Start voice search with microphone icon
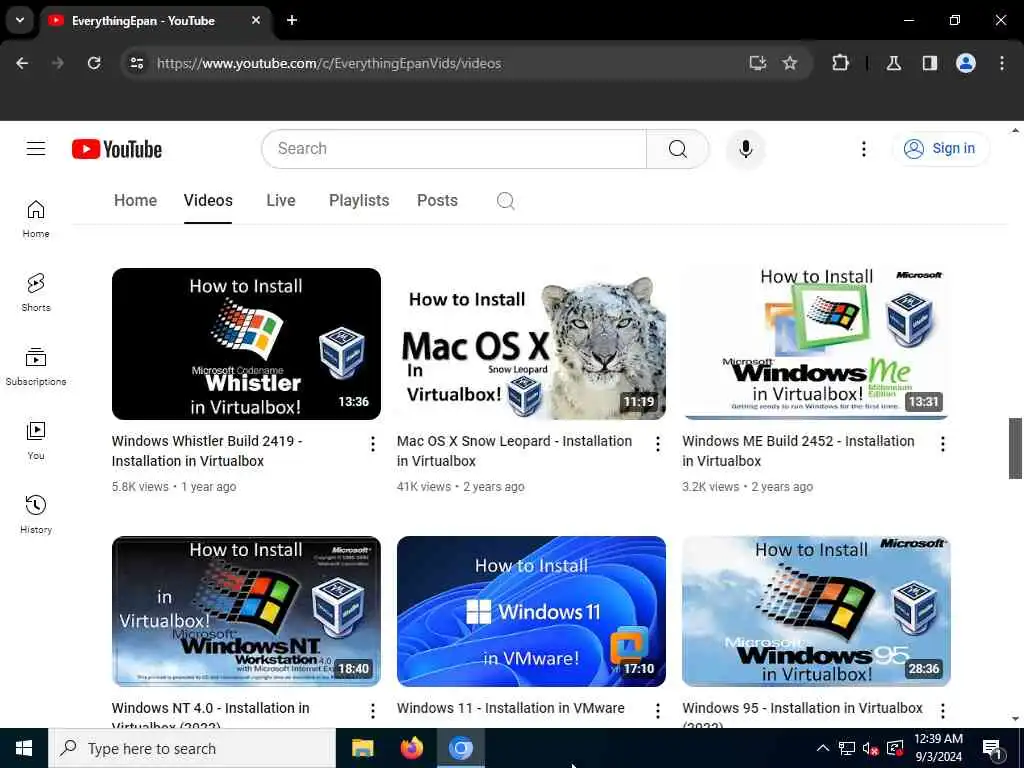This screenshot has height=768, width=1024. 745,149
